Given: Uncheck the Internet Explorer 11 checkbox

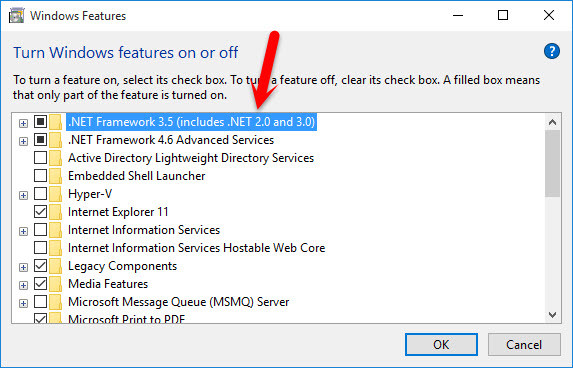Looking at the screenshot, I should [40, 212].
